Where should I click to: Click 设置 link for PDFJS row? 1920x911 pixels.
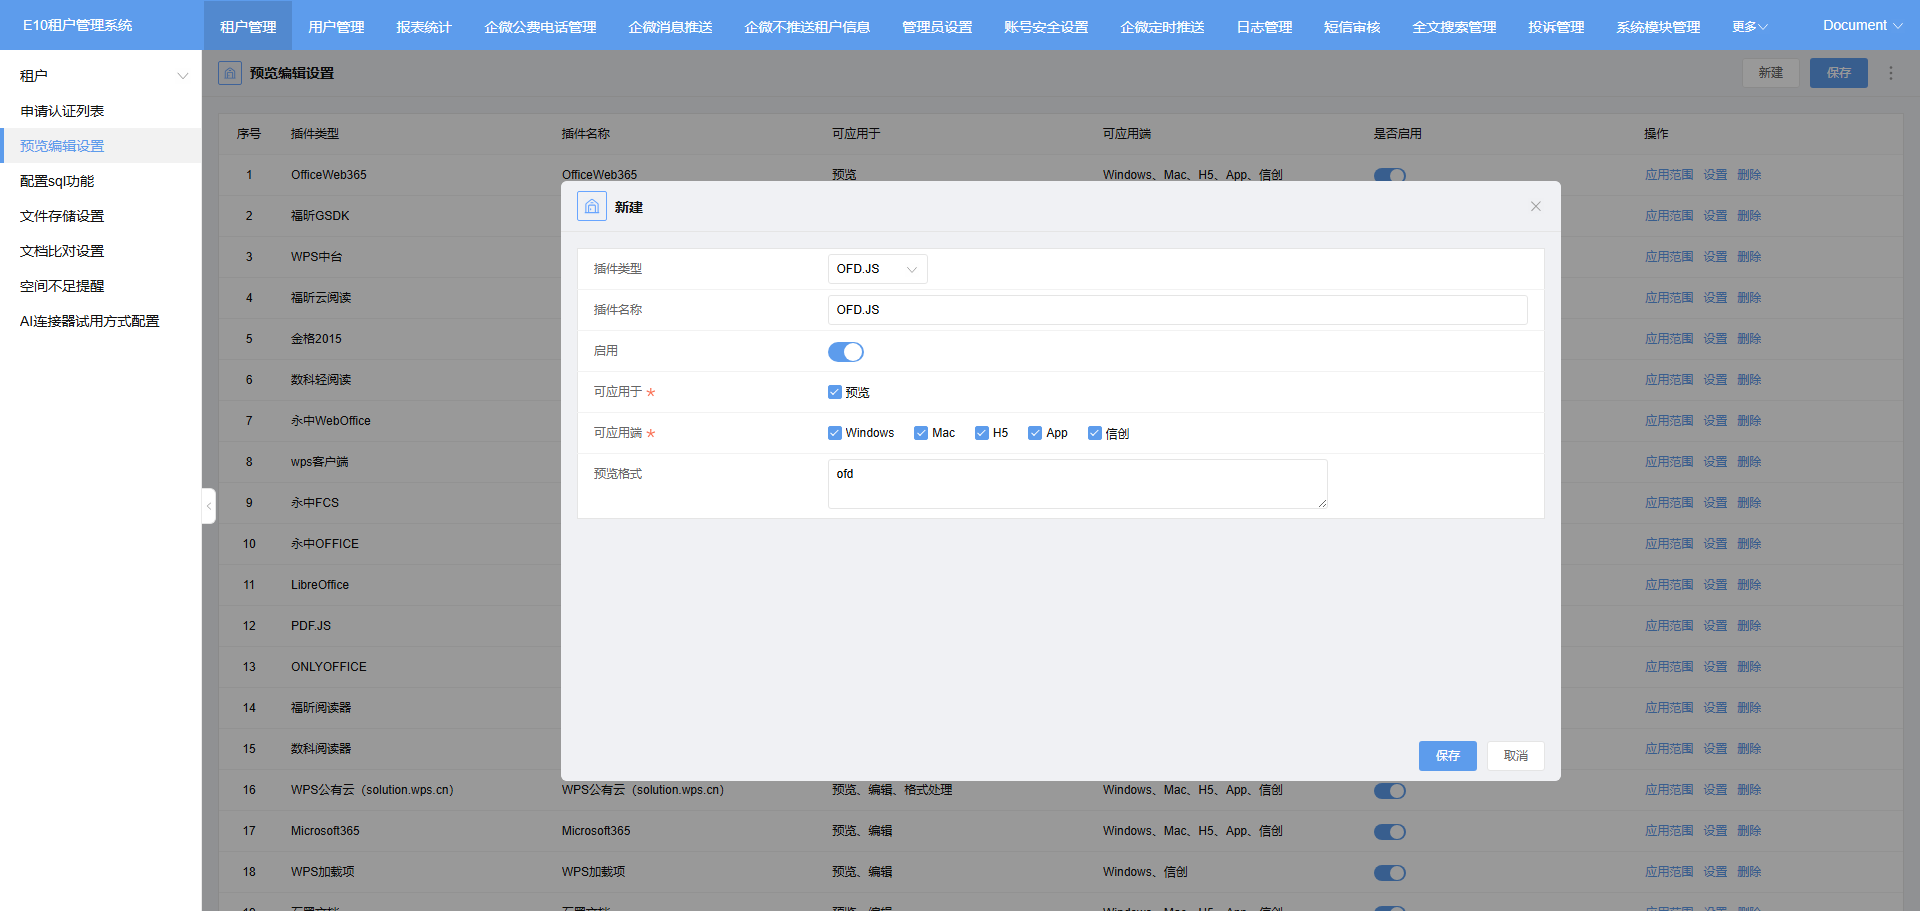1715,626
